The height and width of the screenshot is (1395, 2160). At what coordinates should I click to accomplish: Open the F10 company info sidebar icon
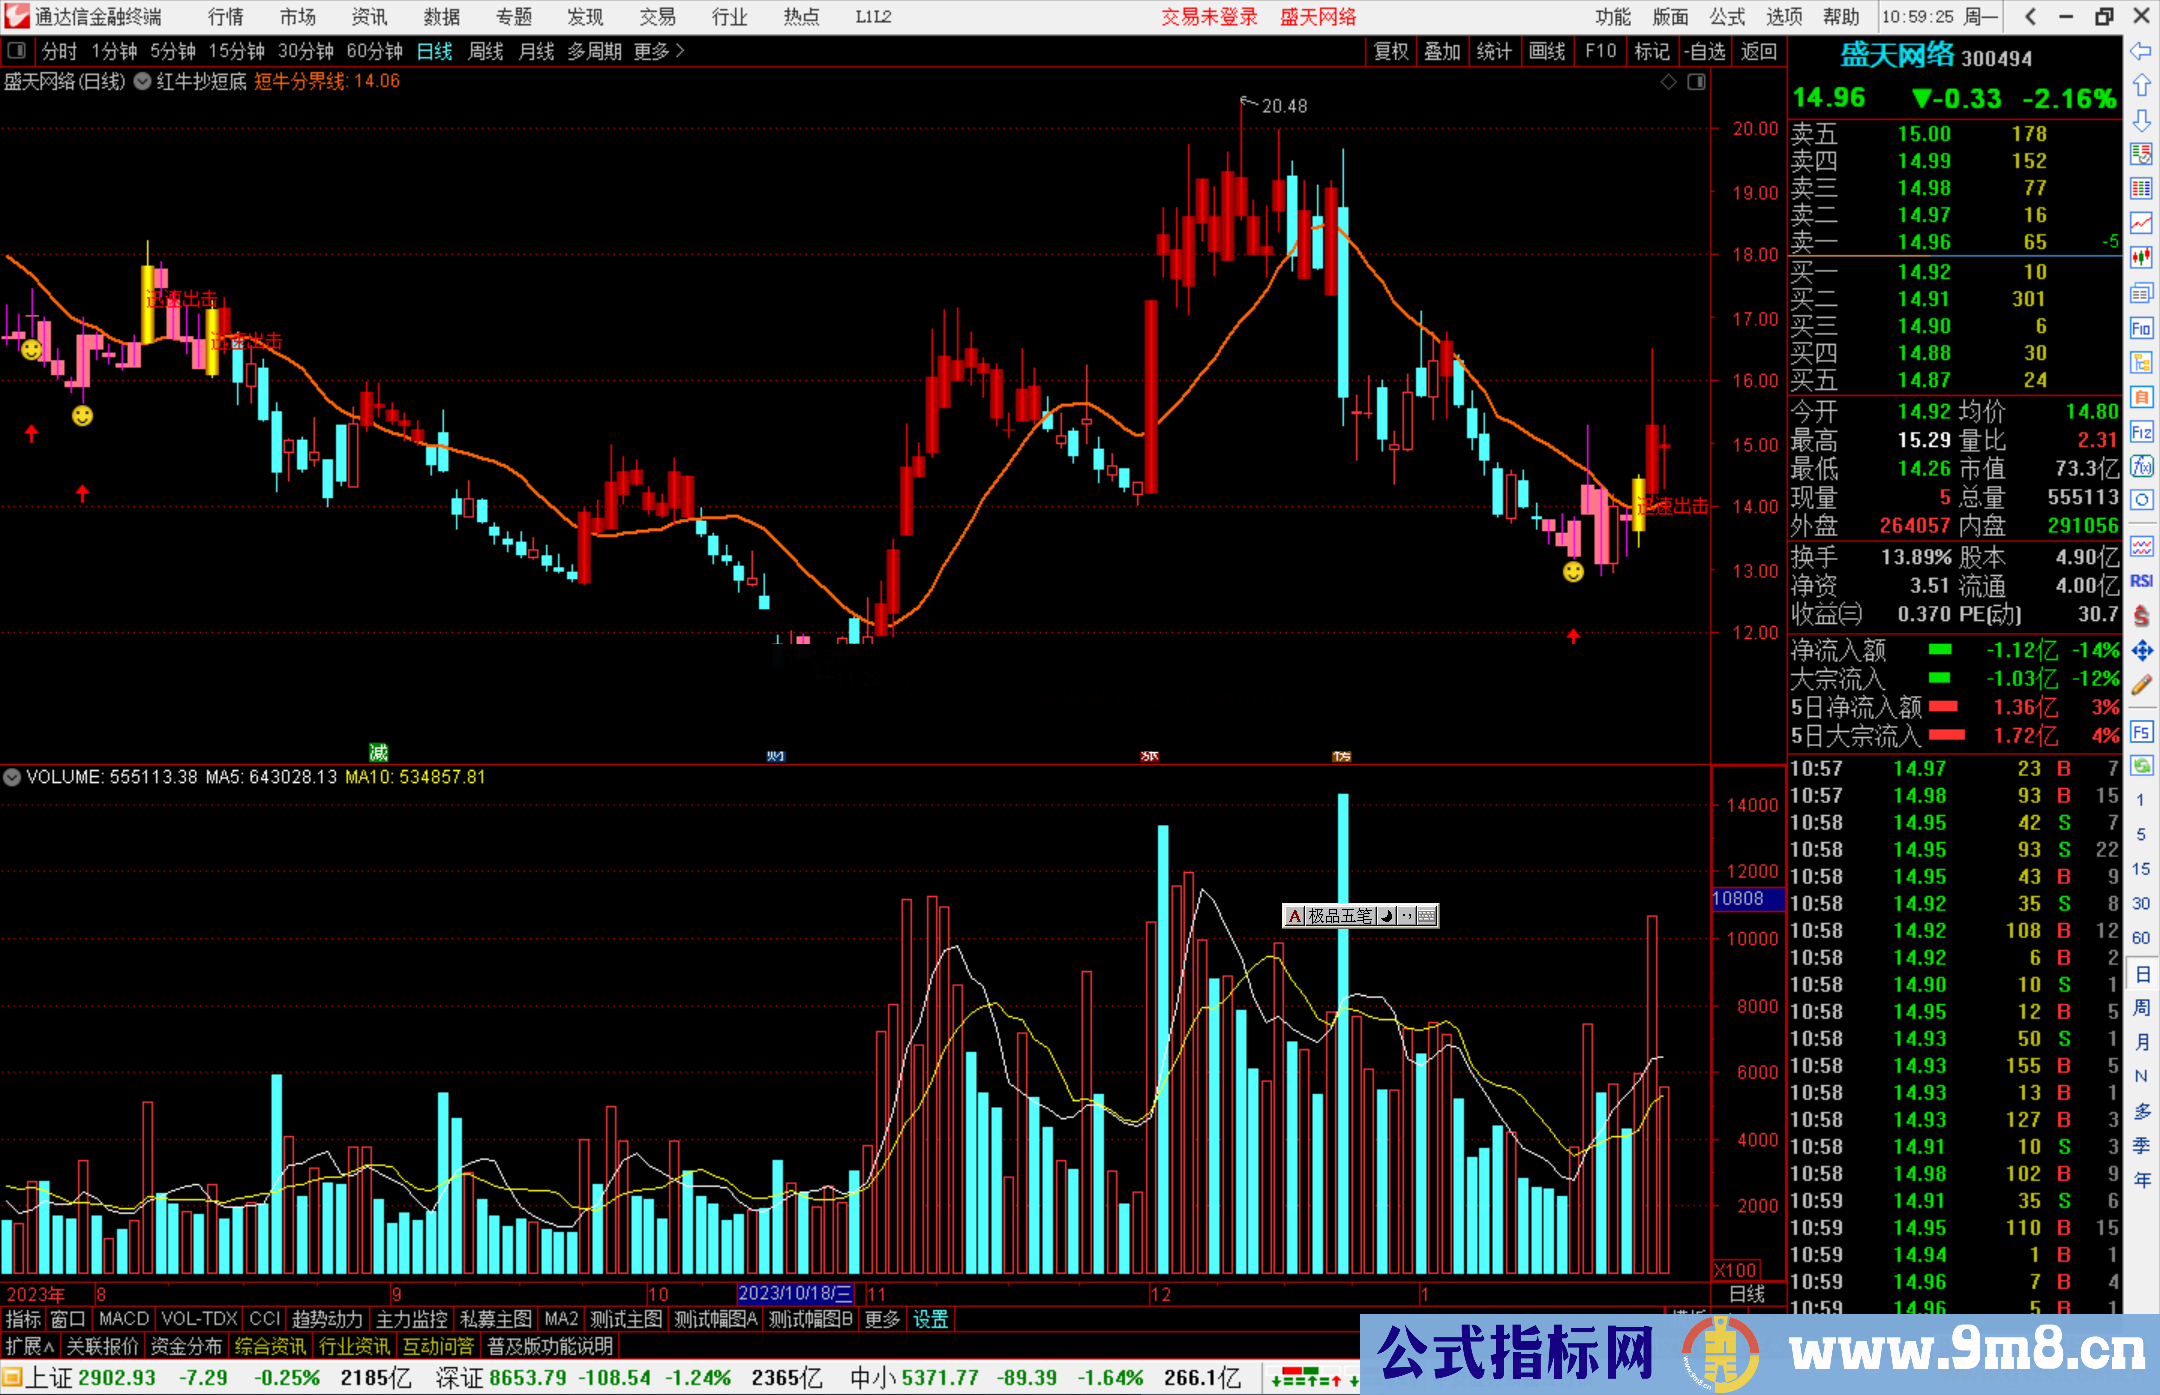2141,328
